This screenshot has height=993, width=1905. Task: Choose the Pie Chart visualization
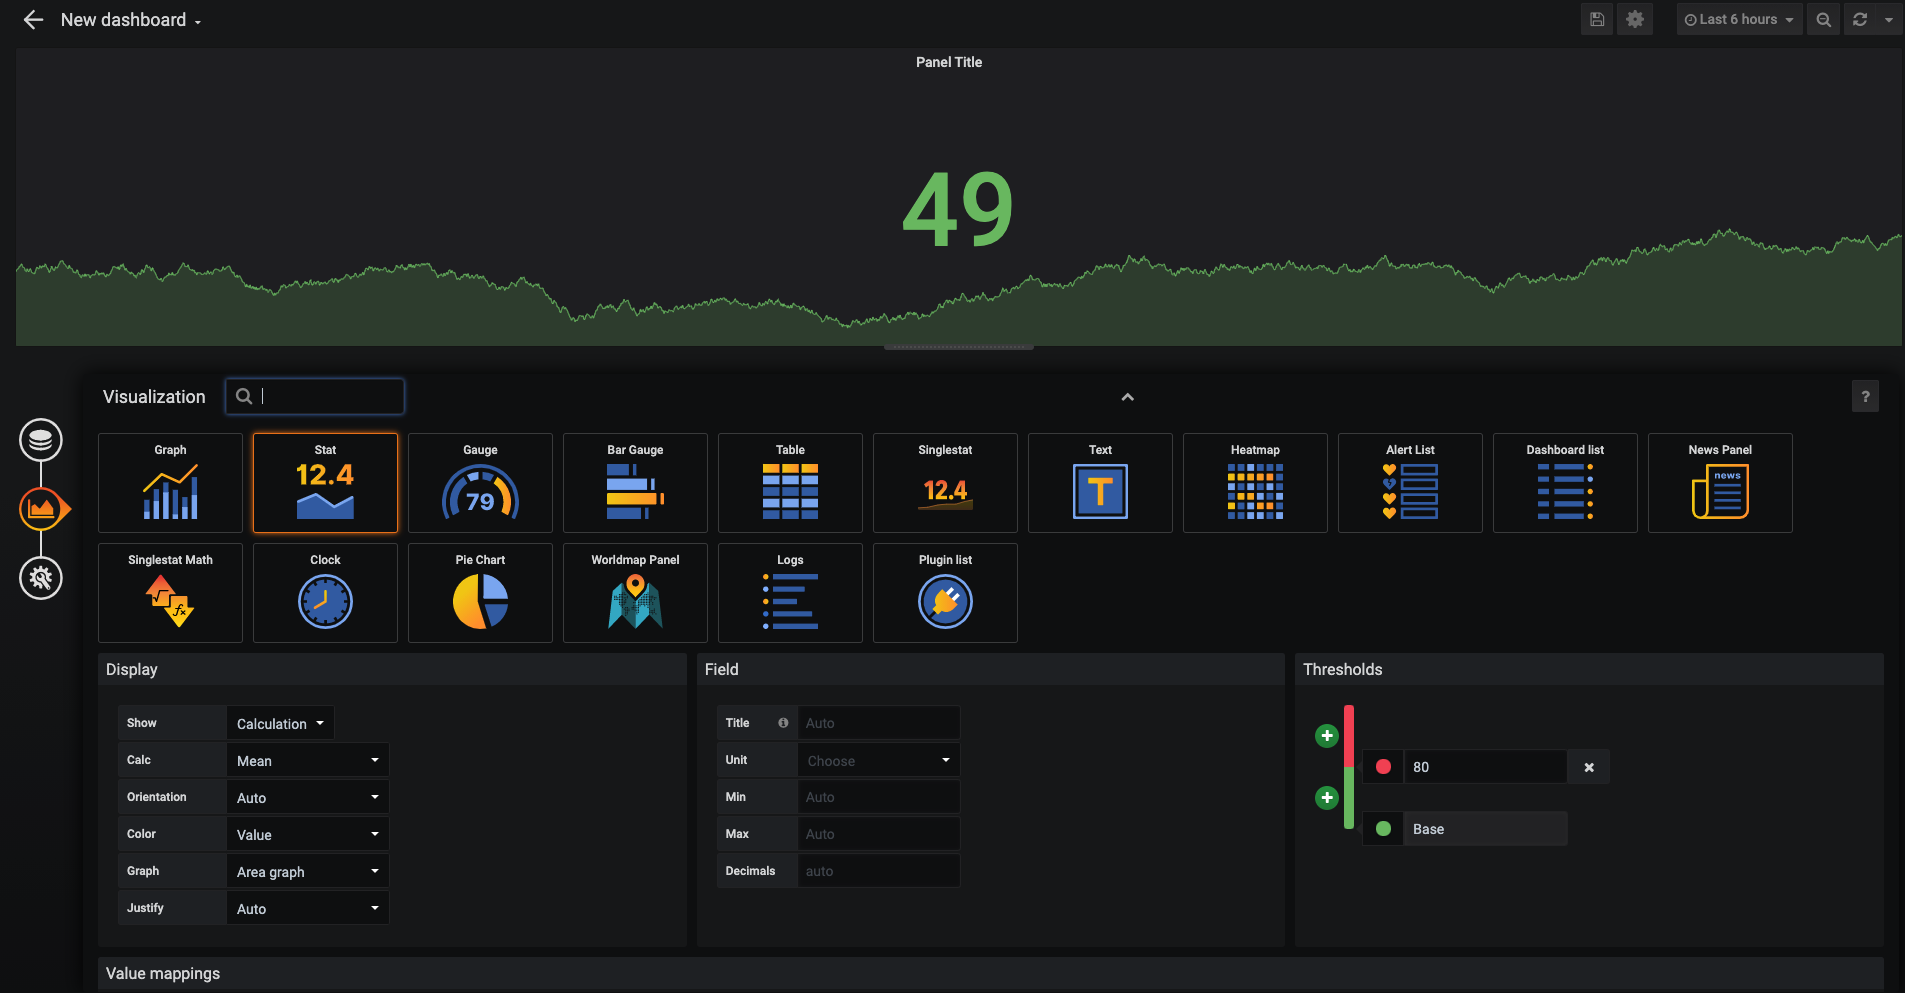(480, 593)
